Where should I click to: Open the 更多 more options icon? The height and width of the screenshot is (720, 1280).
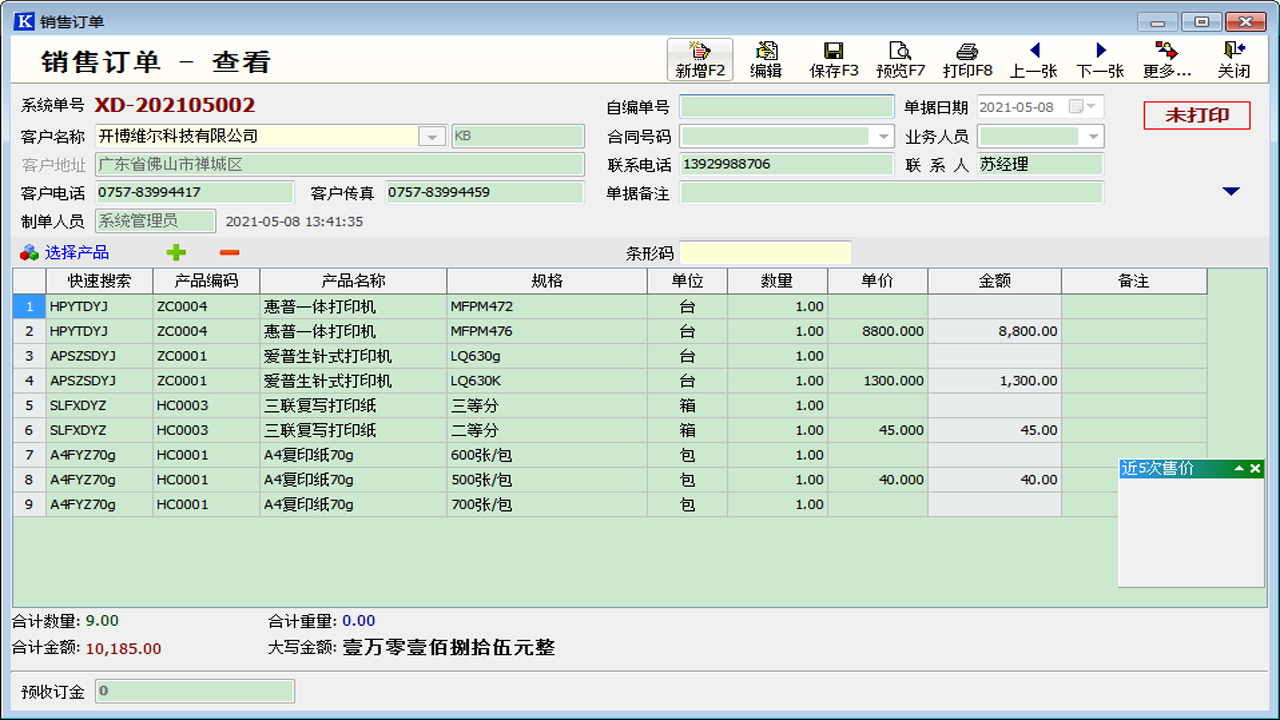(1167, 59)
